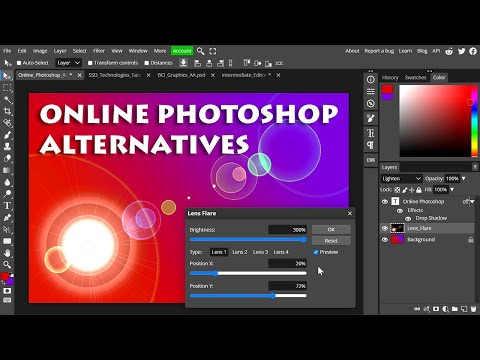This screenshot has width=480, height=360.
Task: Select the Crop tool
Action: 7,111
